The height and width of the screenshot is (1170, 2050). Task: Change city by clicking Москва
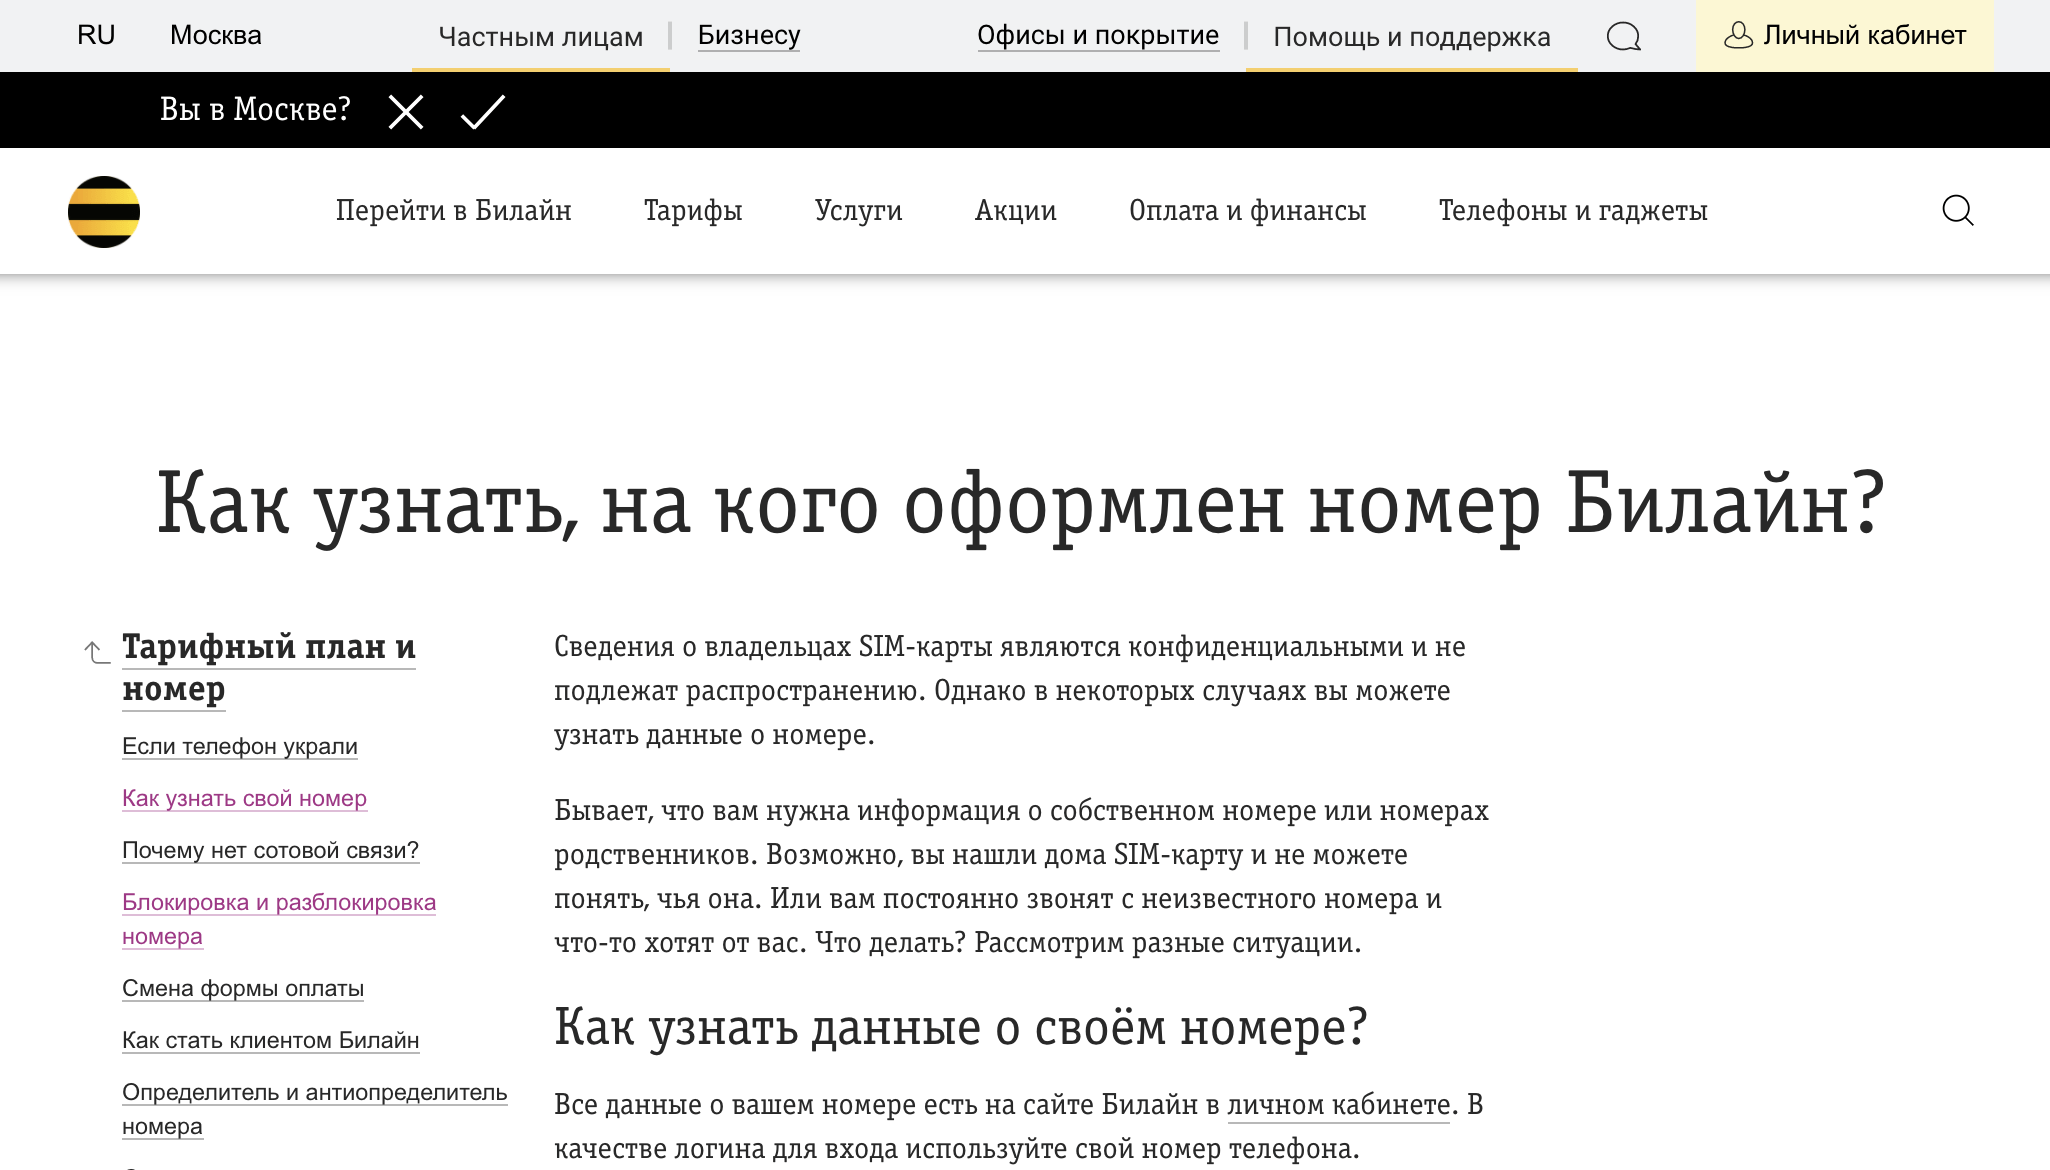216,36
